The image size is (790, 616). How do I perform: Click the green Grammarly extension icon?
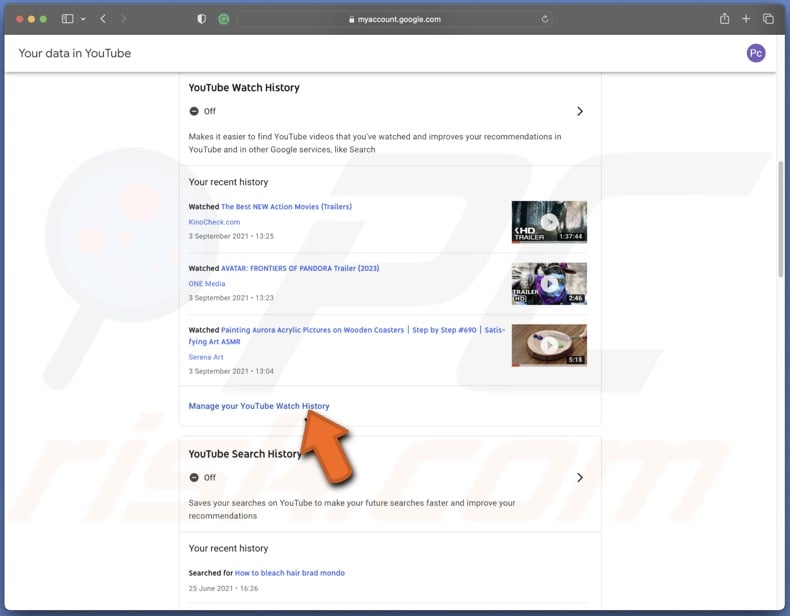(x=224, y=20)
